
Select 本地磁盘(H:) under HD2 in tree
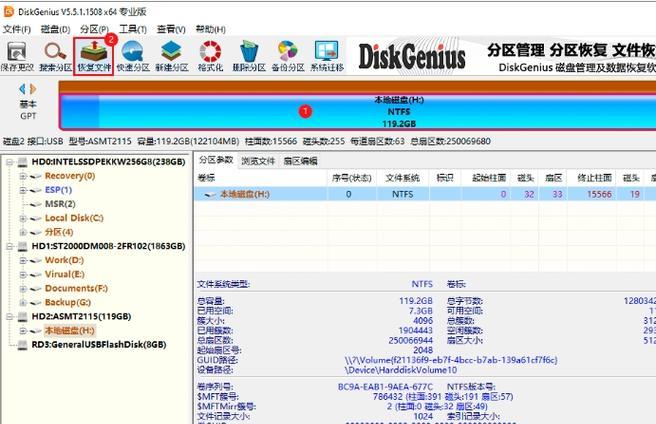pos(70,331)
